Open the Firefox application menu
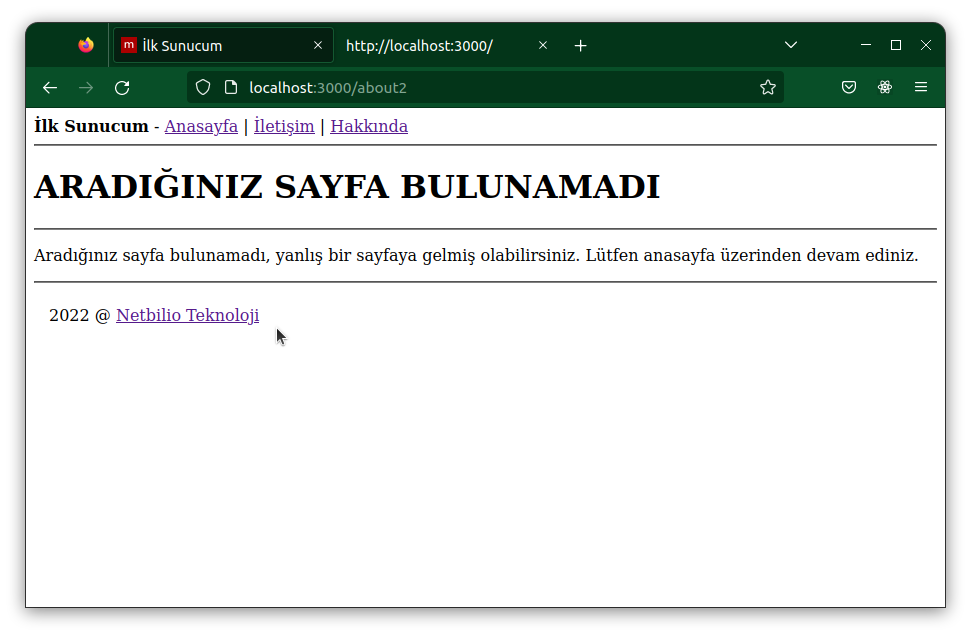Screen dimensions: 971x636 921,87
